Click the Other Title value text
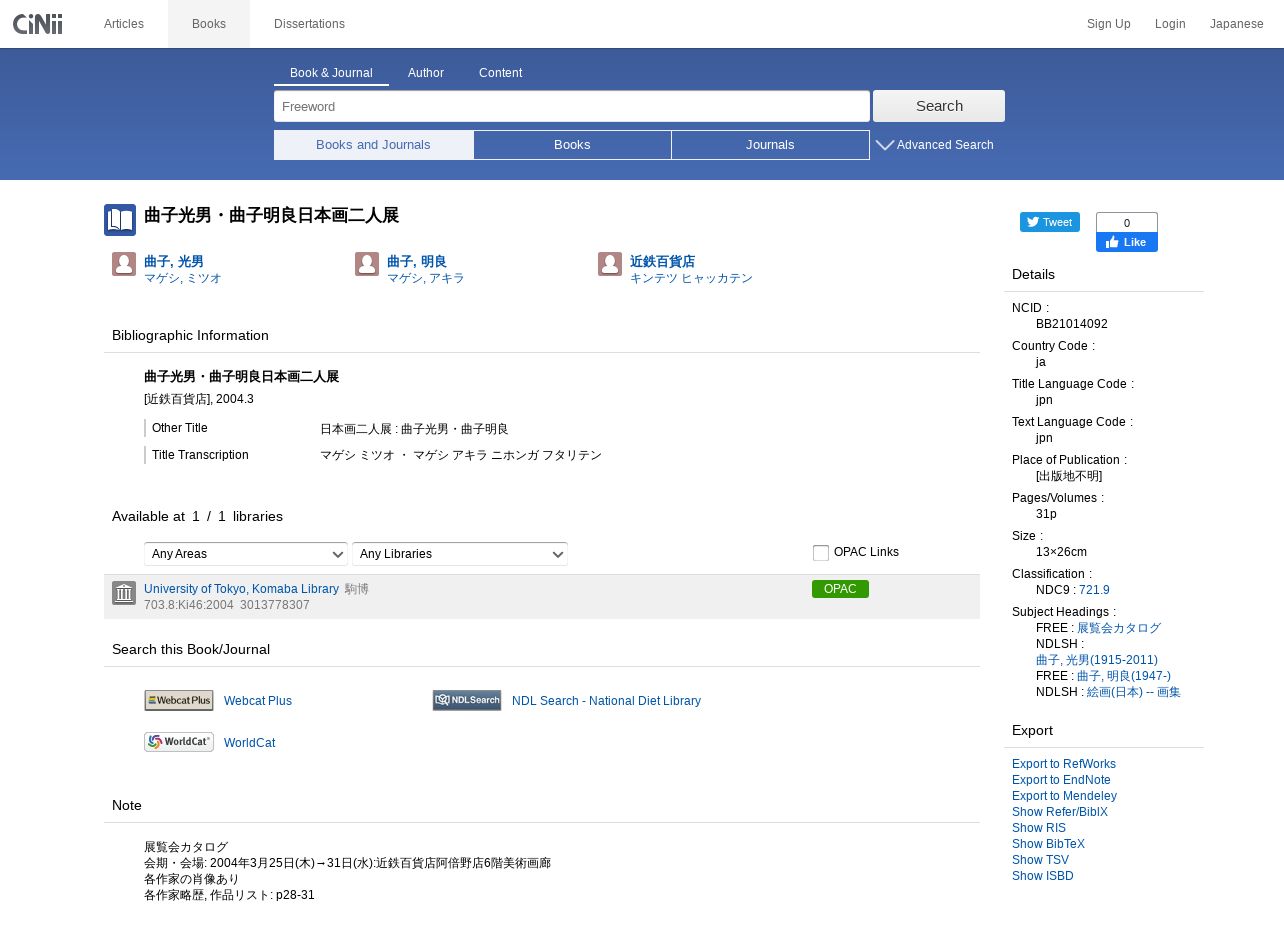Viewport: 1284px width, 943px height. [x=414, y=429]
